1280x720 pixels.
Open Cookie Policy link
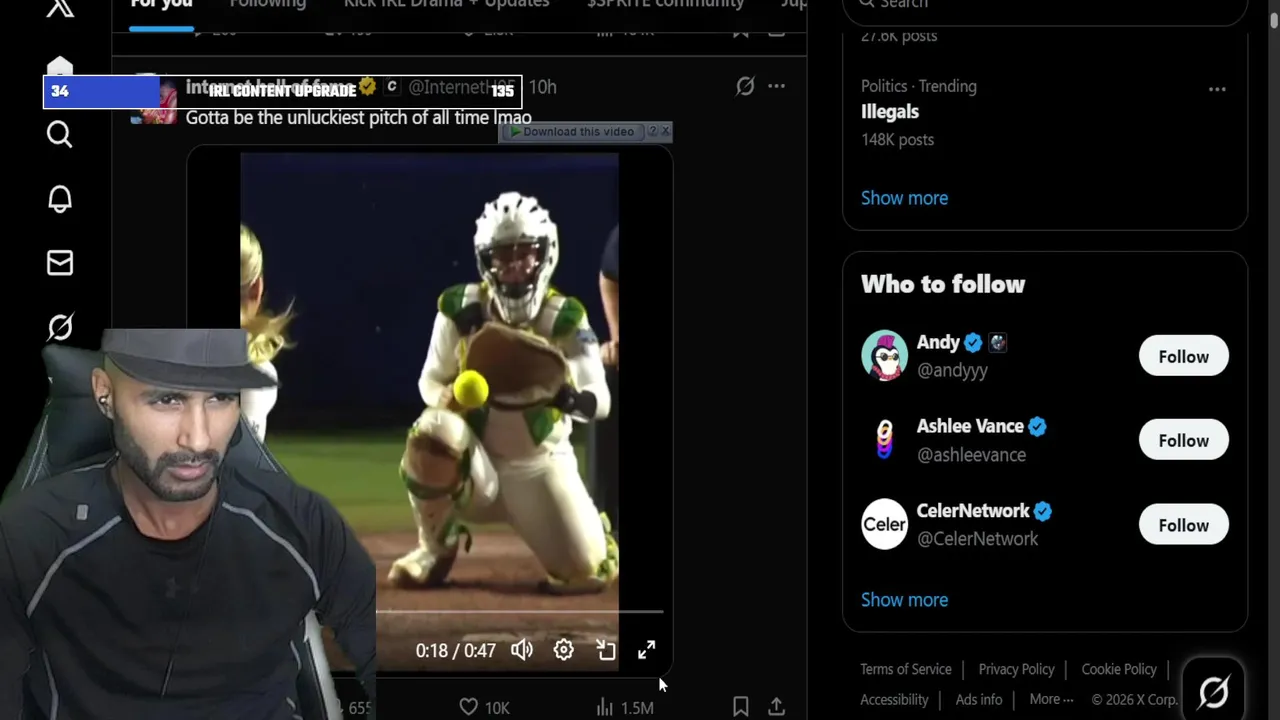1119,669
